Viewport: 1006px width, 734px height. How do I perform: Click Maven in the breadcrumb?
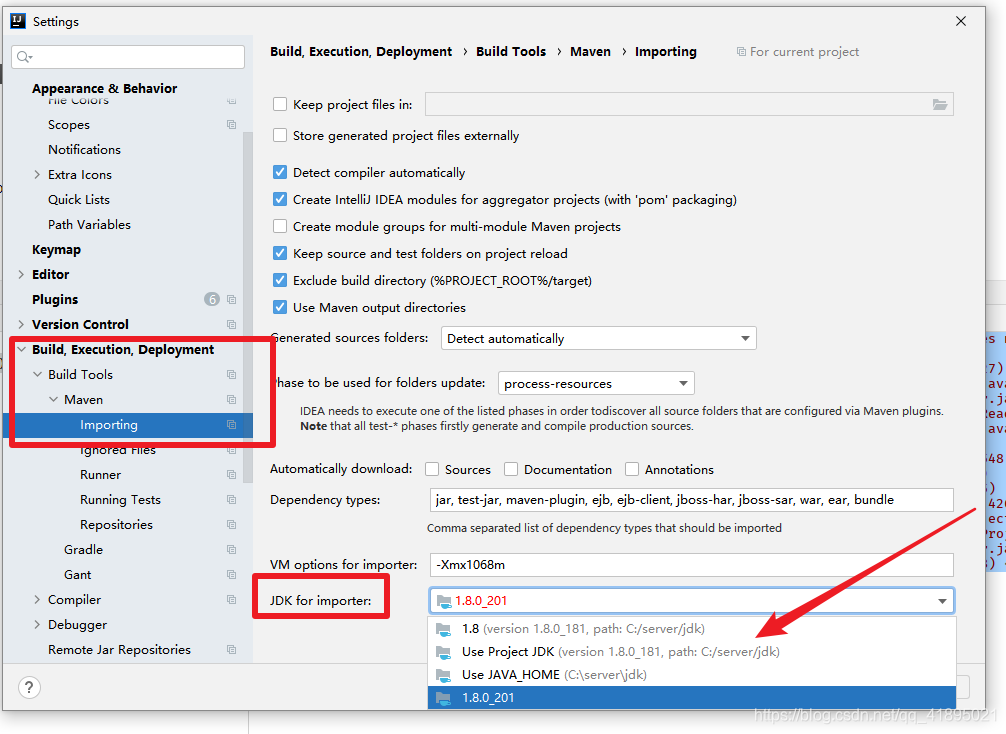(x=590, y=51)
